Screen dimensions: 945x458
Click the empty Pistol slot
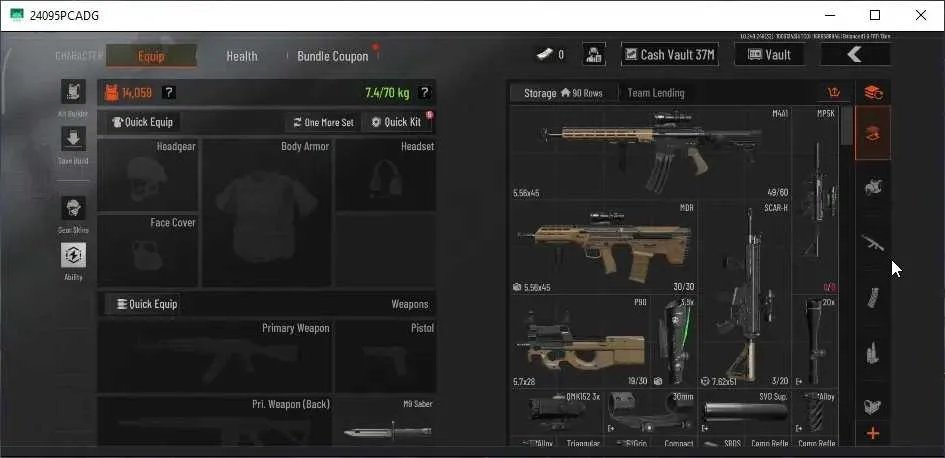(x=386, y=356)
